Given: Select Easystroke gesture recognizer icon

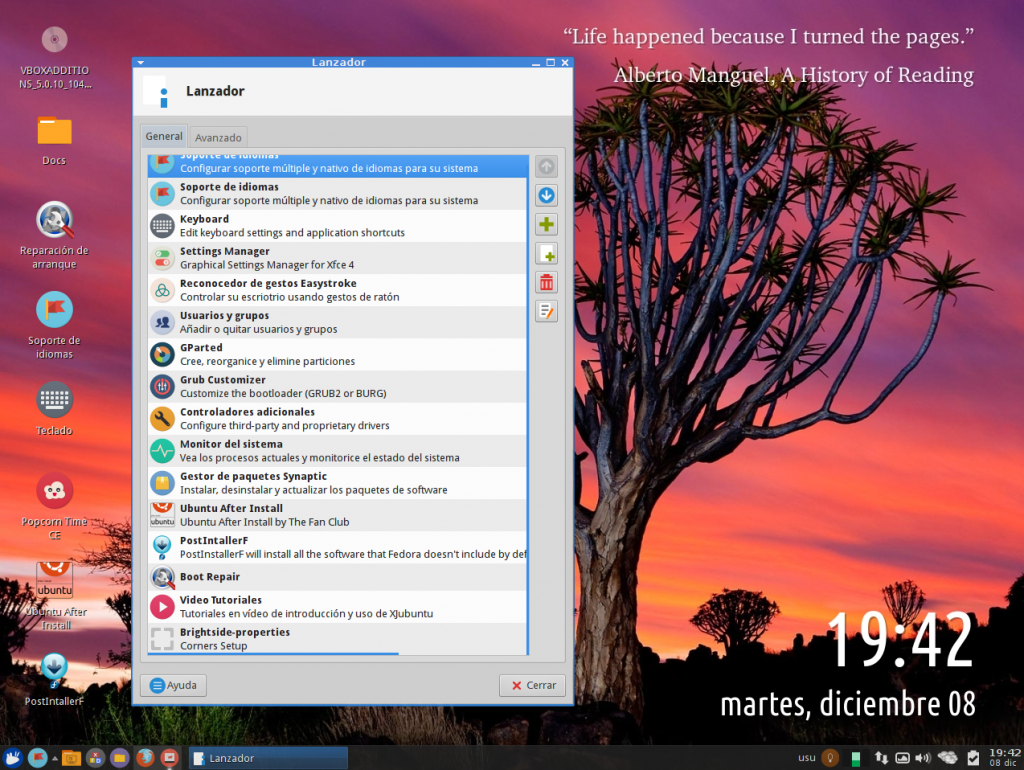Looking at the screenshot, I should [163, 290].
